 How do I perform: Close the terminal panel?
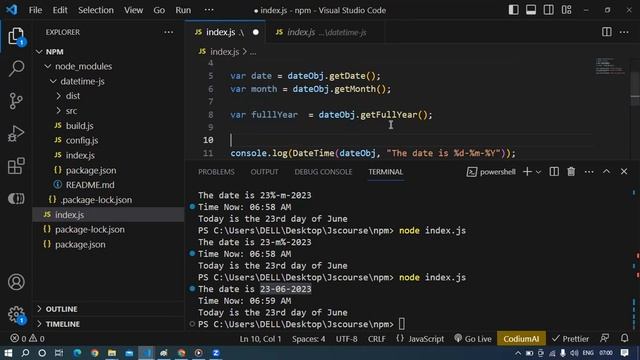coord(624,172)
